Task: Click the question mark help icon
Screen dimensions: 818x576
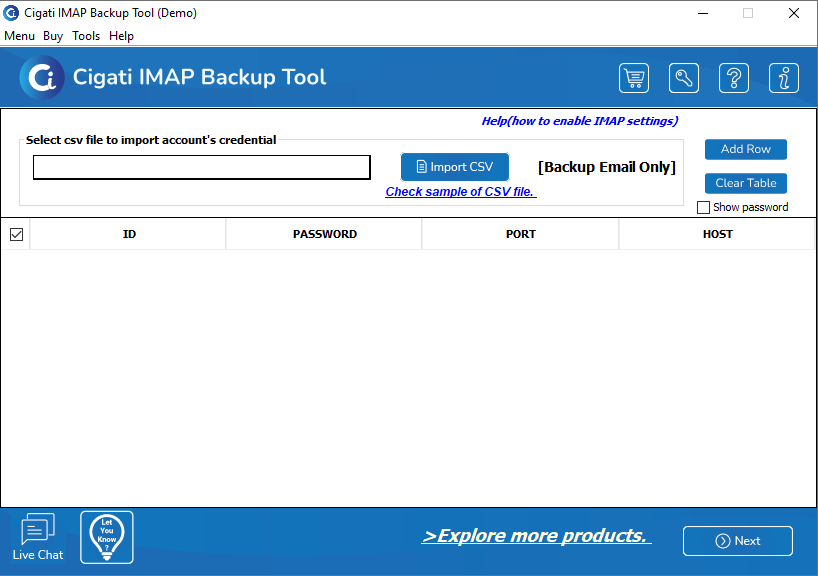Action: (734, 78)
